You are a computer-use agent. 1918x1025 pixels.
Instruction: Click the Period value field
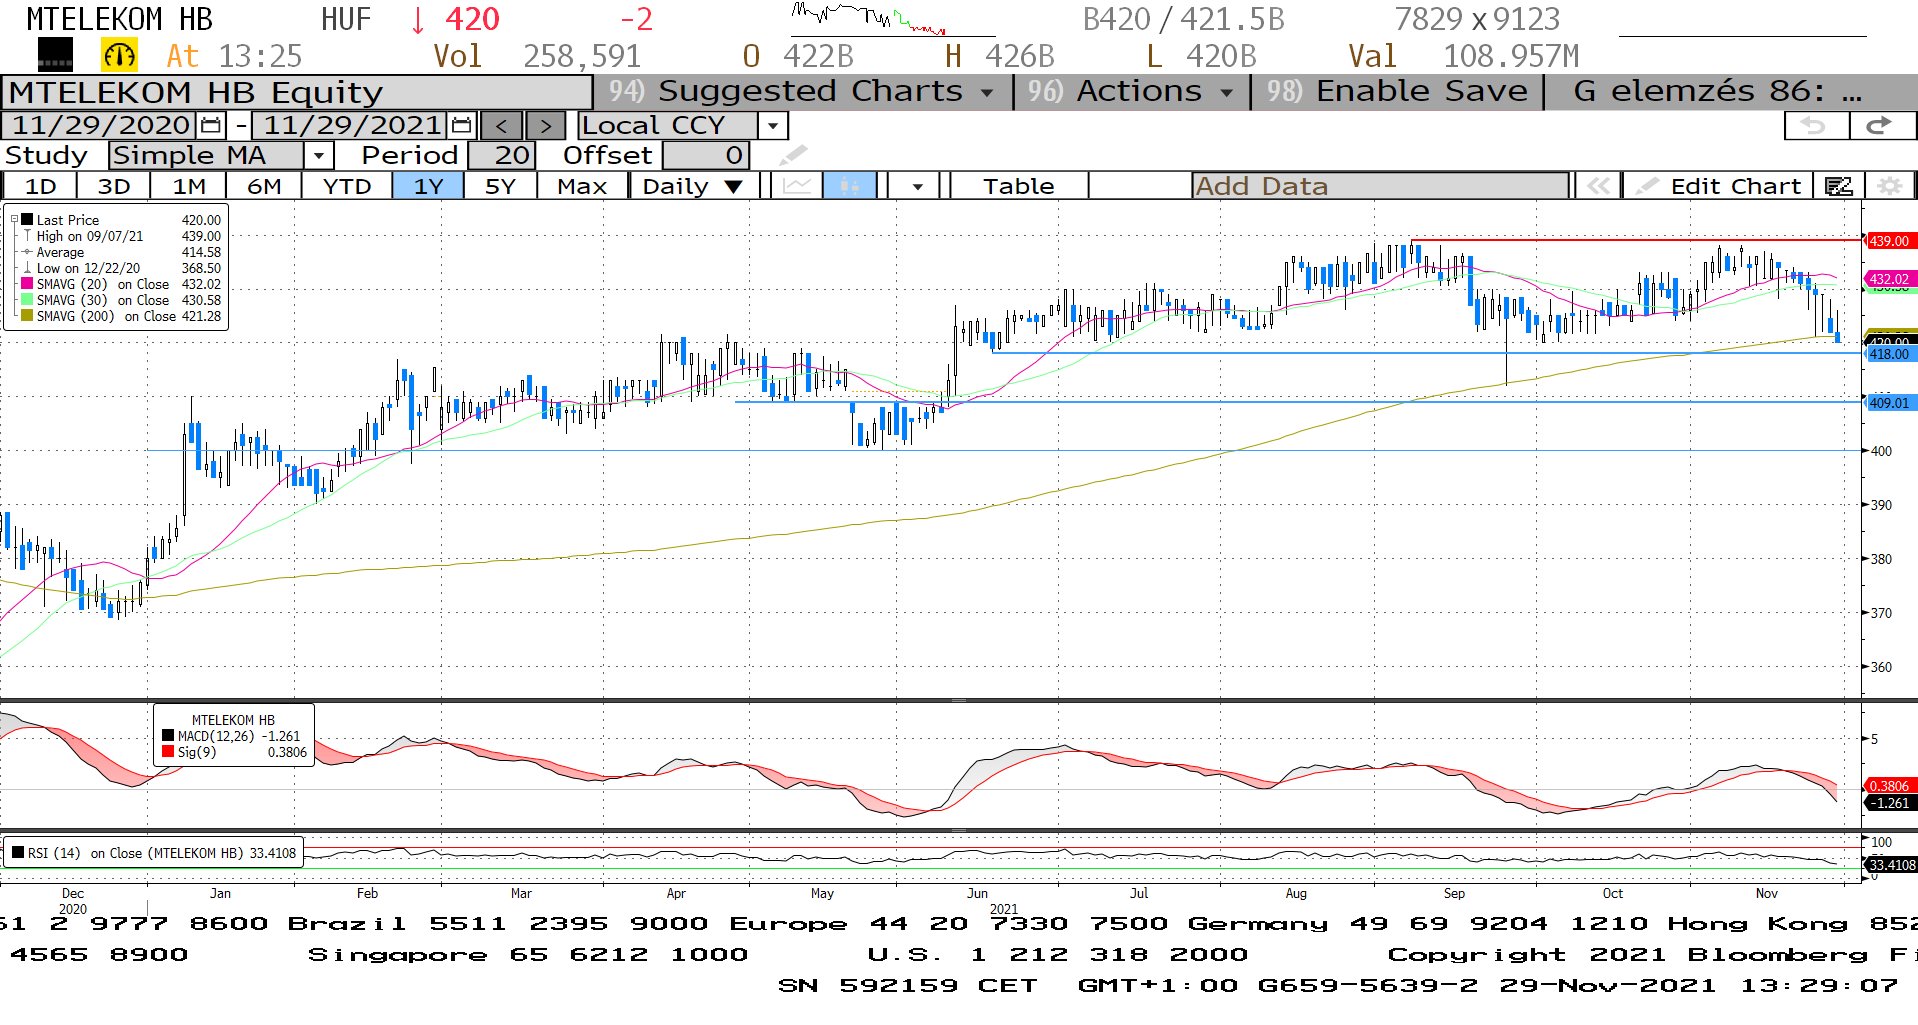click(501, 156)
